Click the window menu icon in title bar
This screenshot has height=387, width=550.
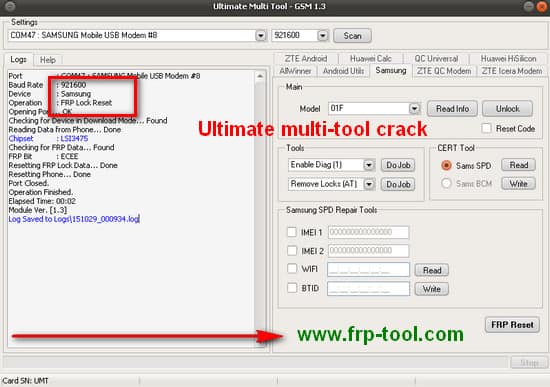coord(11,6)
